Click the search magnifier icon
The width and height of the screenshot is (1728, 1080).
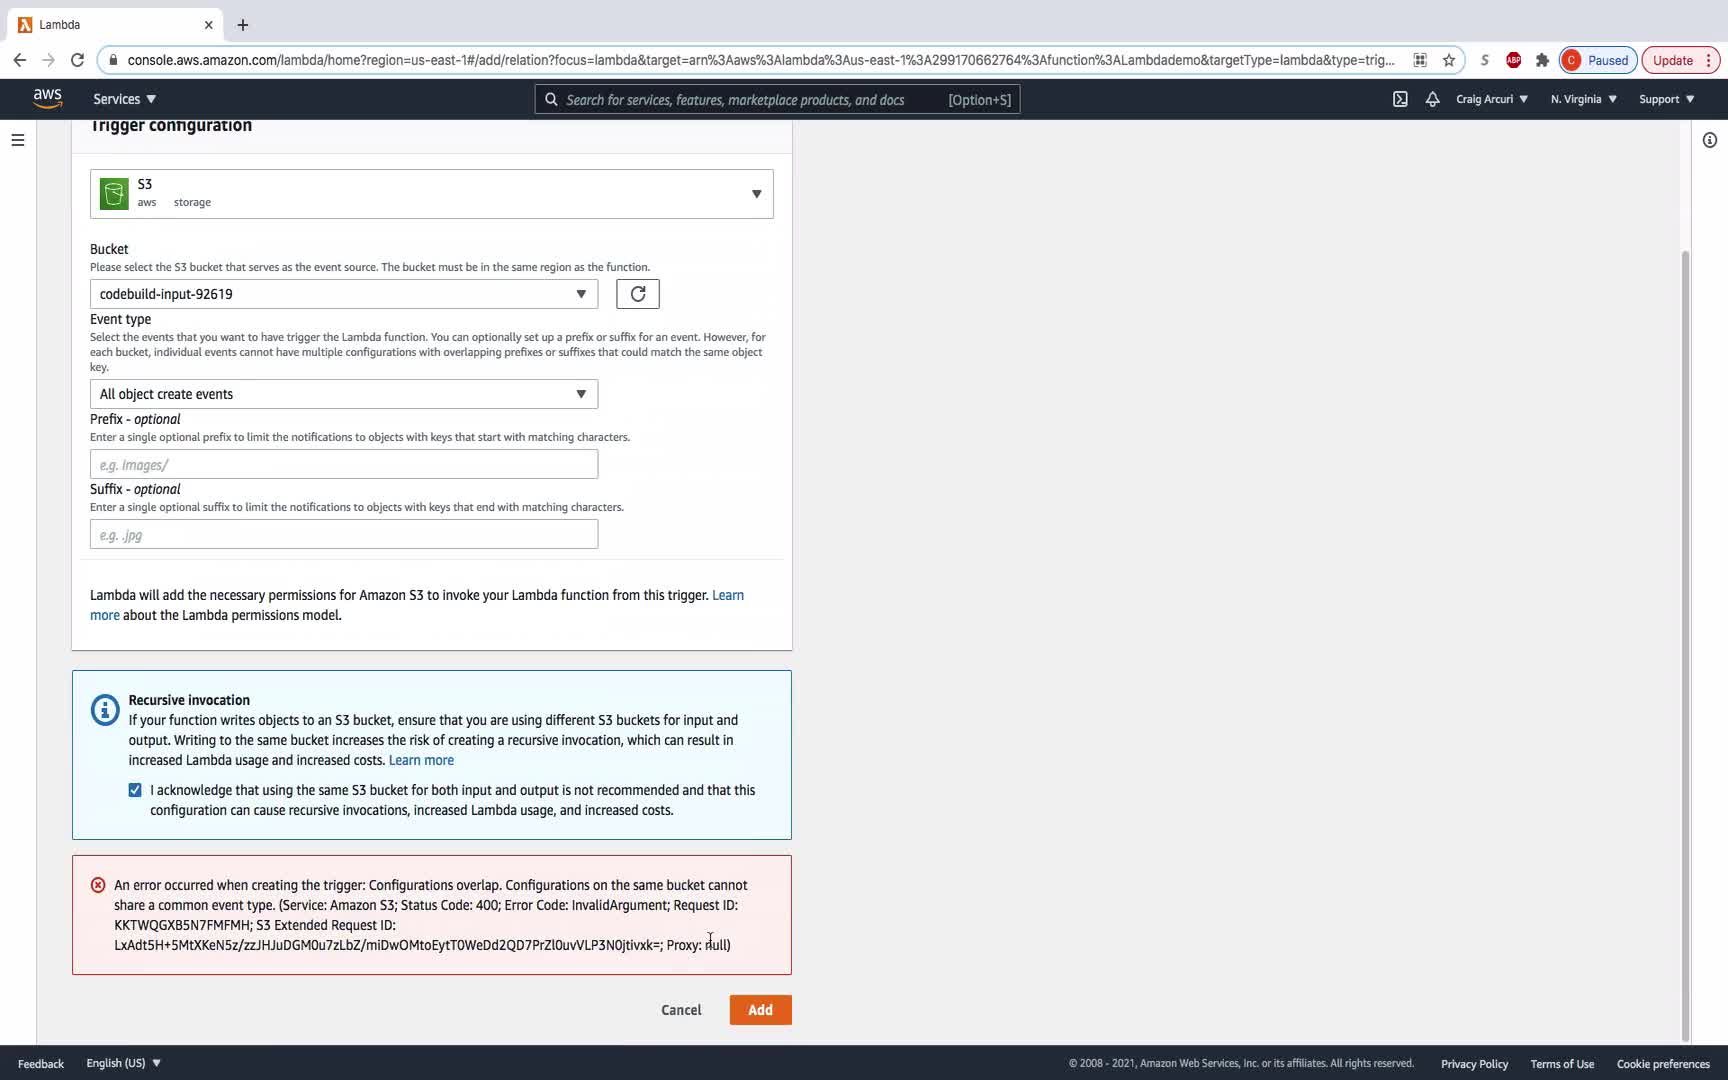(551, 99)
